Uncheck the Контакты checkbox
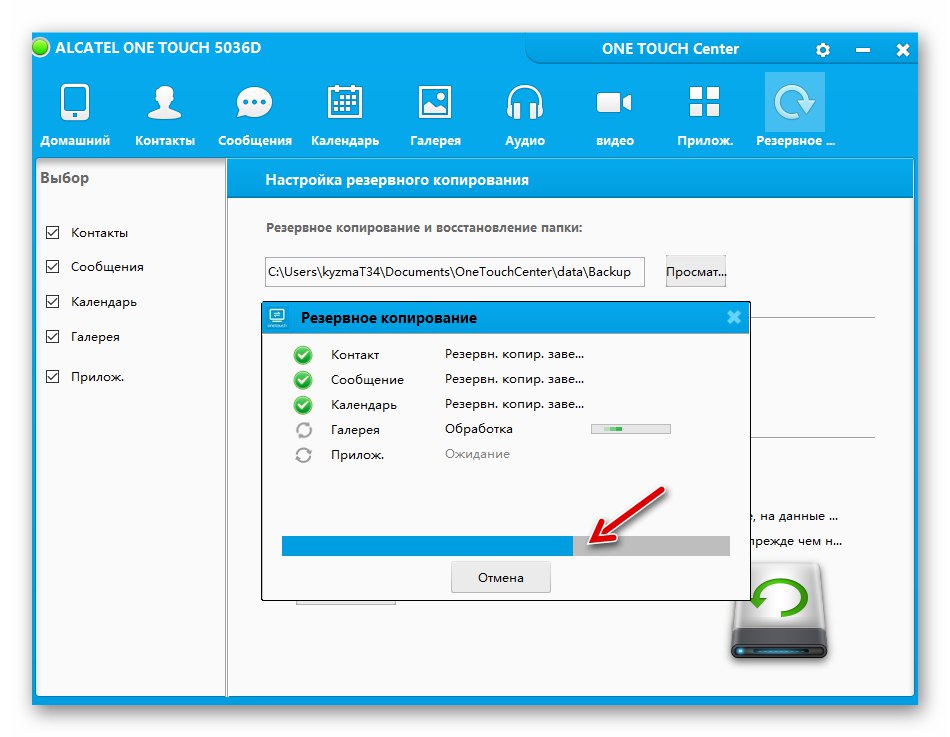Viewport: 950px width, 737px height. (53, 232)
